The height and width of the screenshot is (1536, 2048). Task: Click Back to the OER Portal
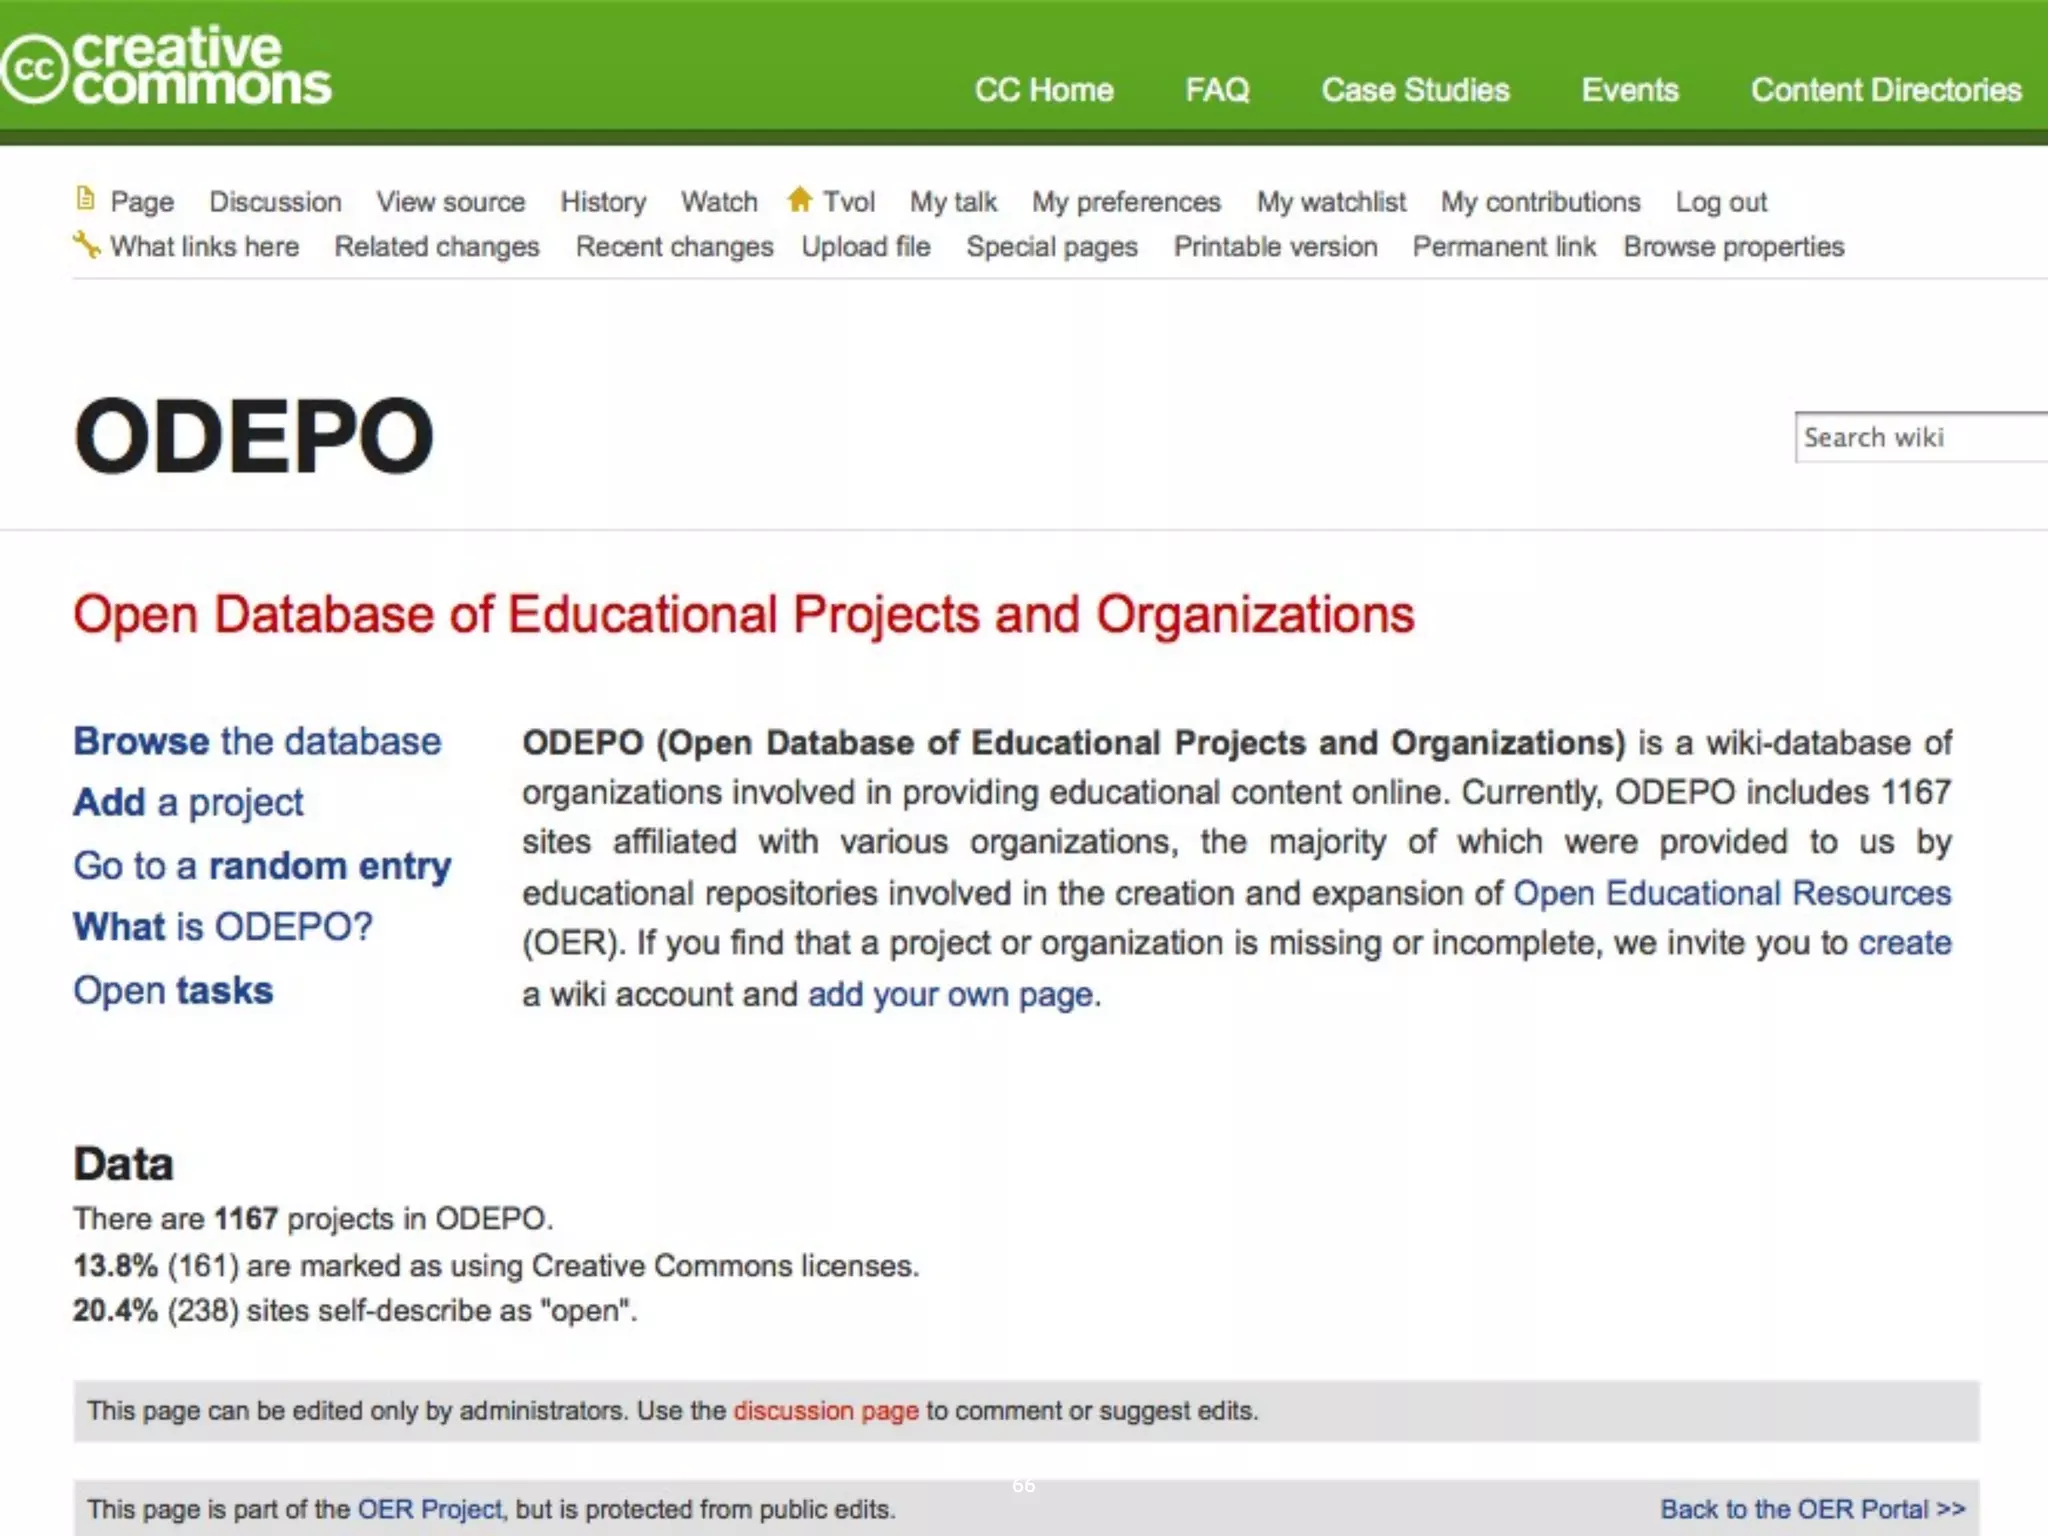pos(1812,1509)
